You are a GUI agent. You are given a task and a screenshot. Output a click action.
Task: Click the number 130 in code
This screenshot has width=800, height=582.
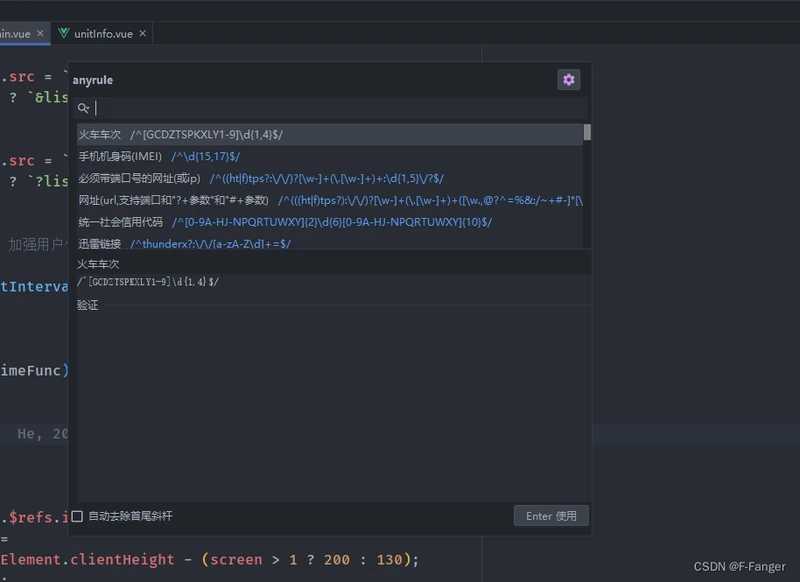389,560
